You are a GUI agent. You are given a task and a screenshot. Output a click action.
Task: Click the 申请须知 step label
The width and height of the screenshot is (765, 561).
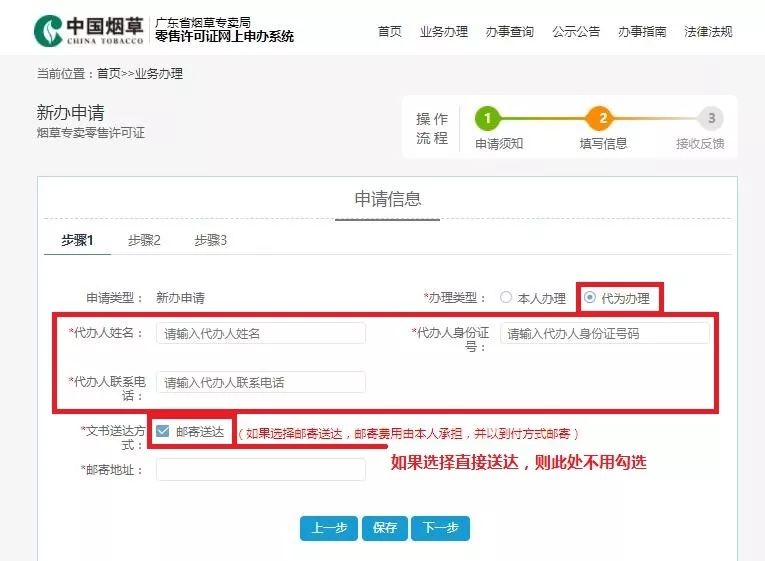point(499,143)
